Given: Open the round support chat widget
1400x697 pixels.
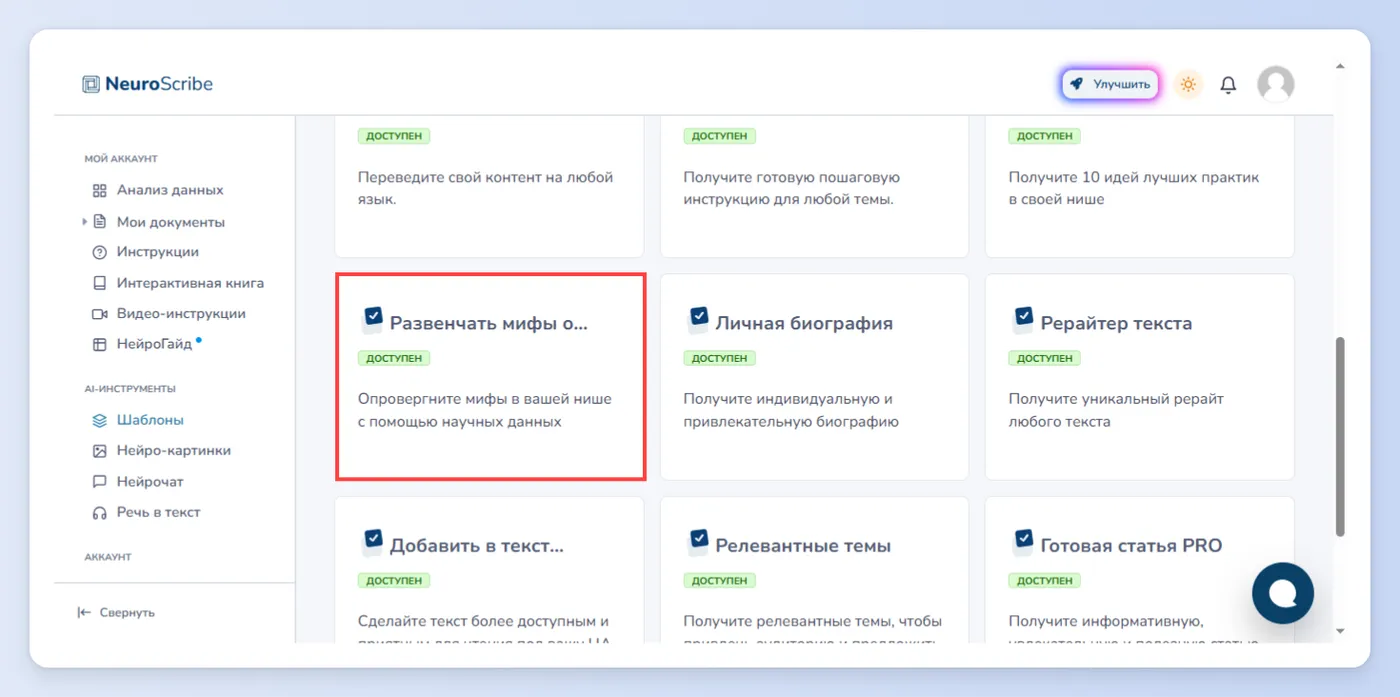Looking at the screenshot, I should pyautogui.click(x=1283, y=593).
